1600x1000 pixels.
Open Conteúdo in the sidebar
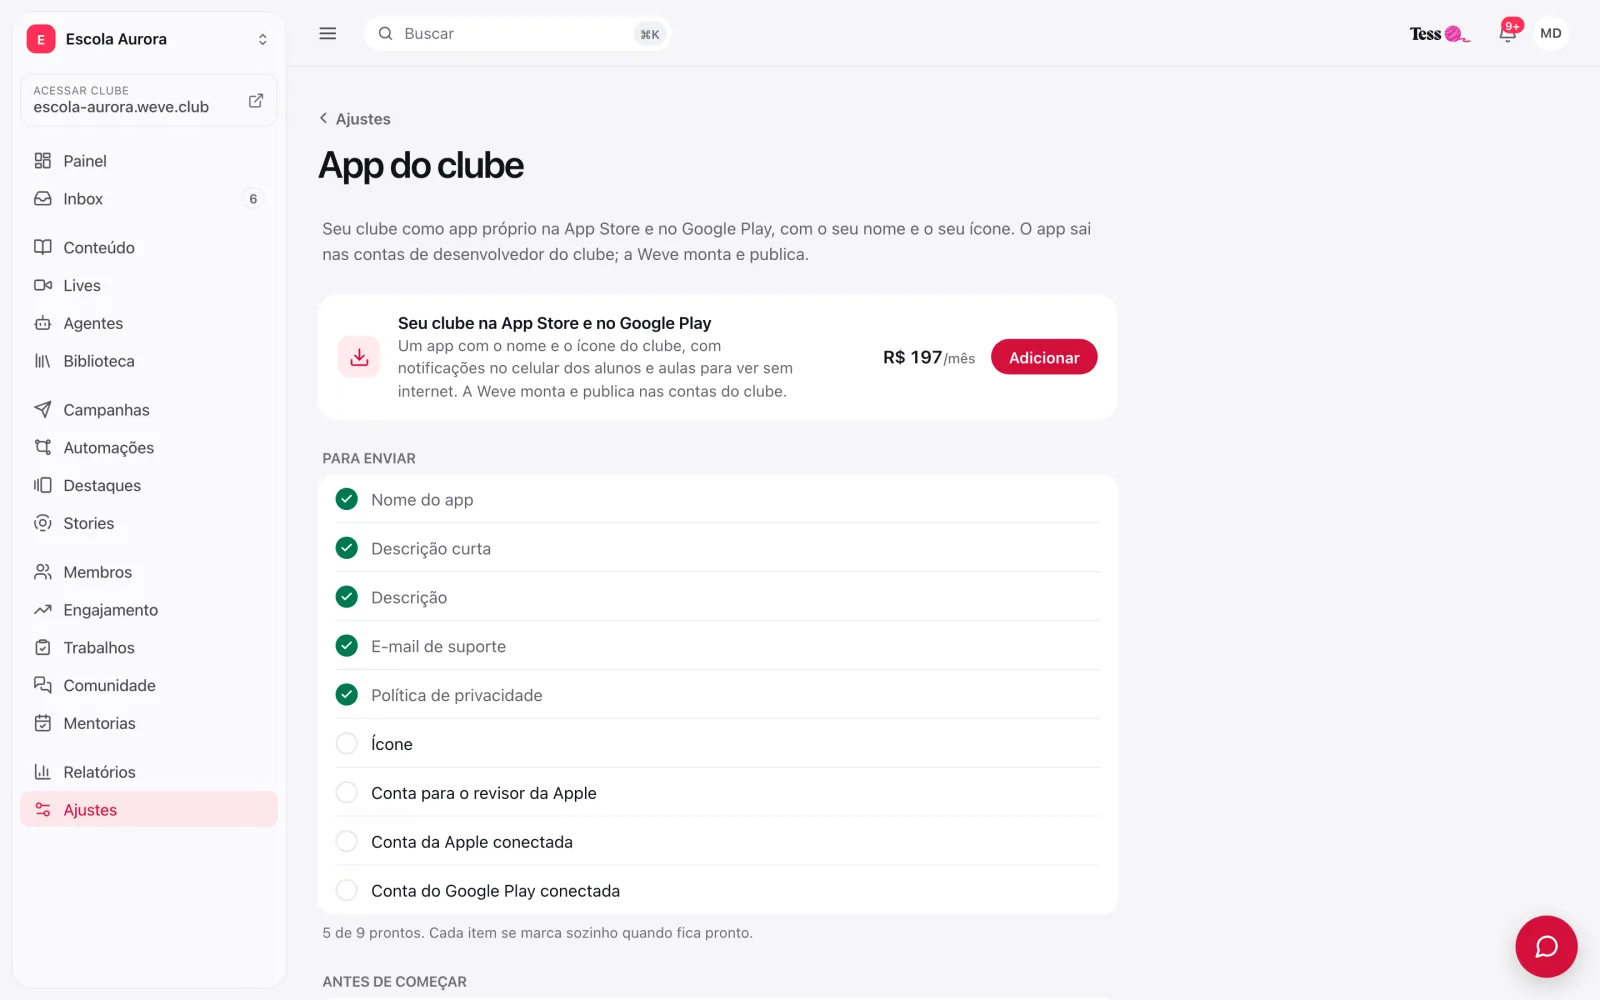pos(148,247)
